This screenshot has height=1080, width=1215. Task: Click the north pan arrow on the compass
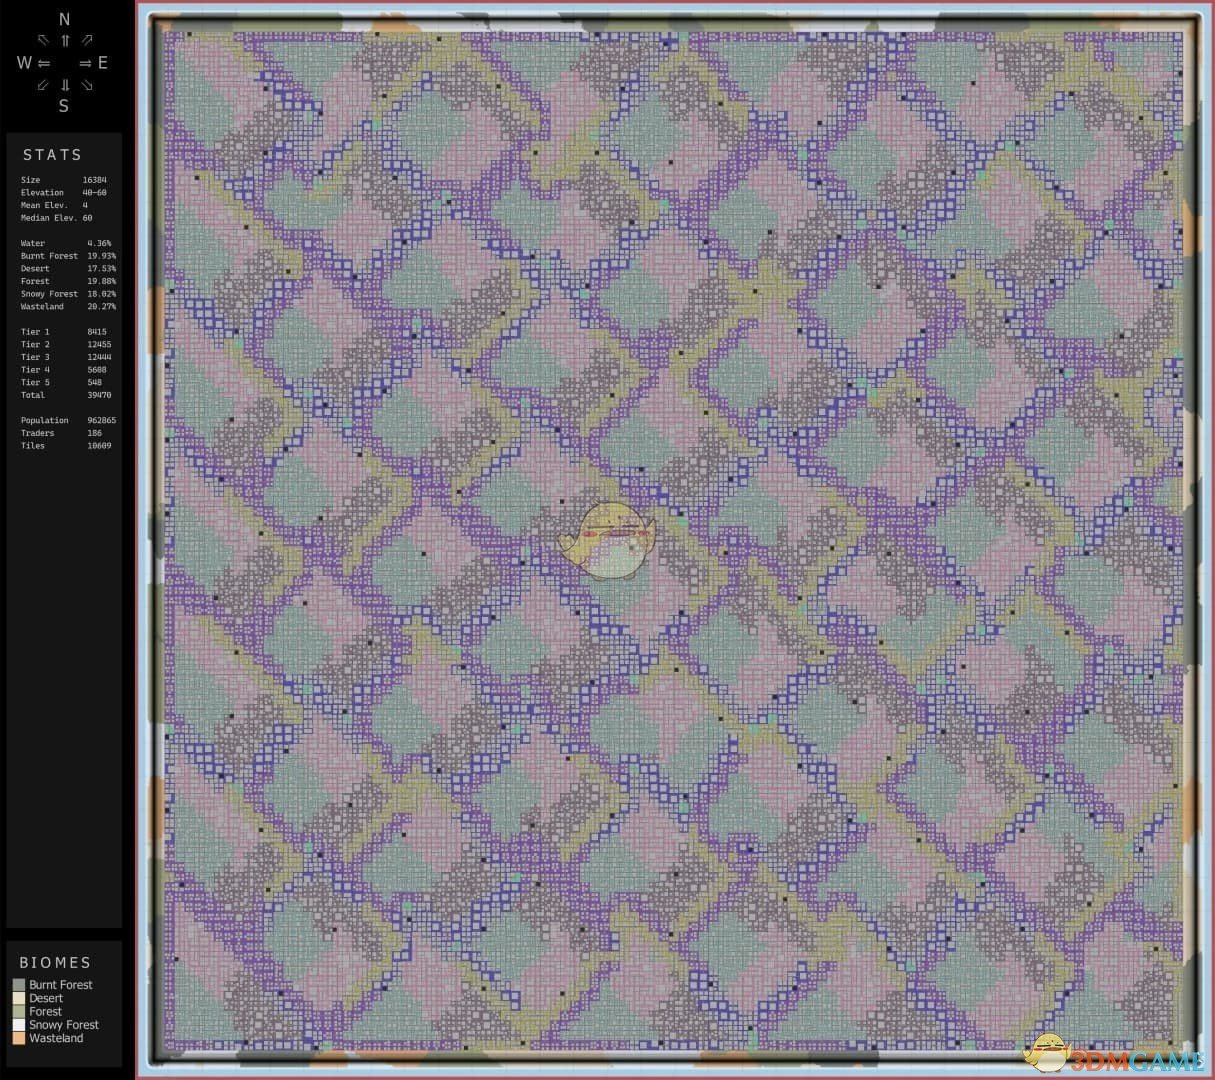(64, 40)
